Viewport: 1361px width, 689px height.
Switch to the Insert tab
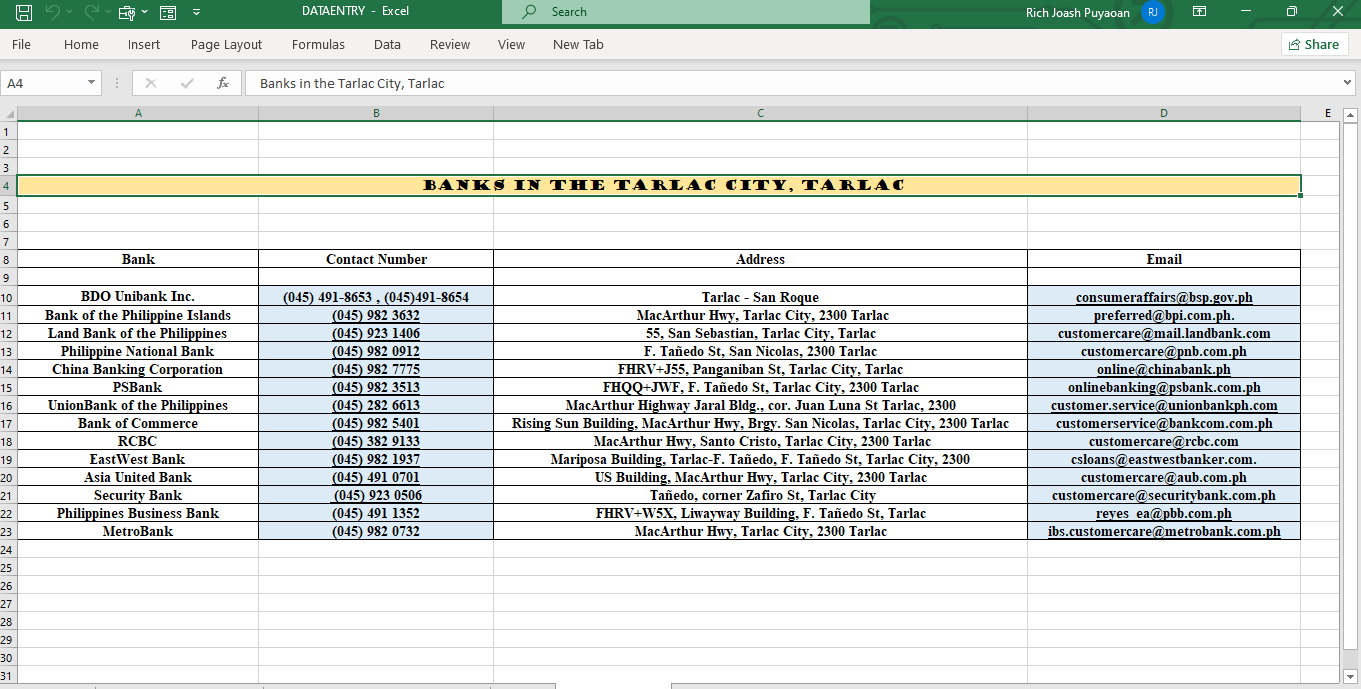[144, 44]
